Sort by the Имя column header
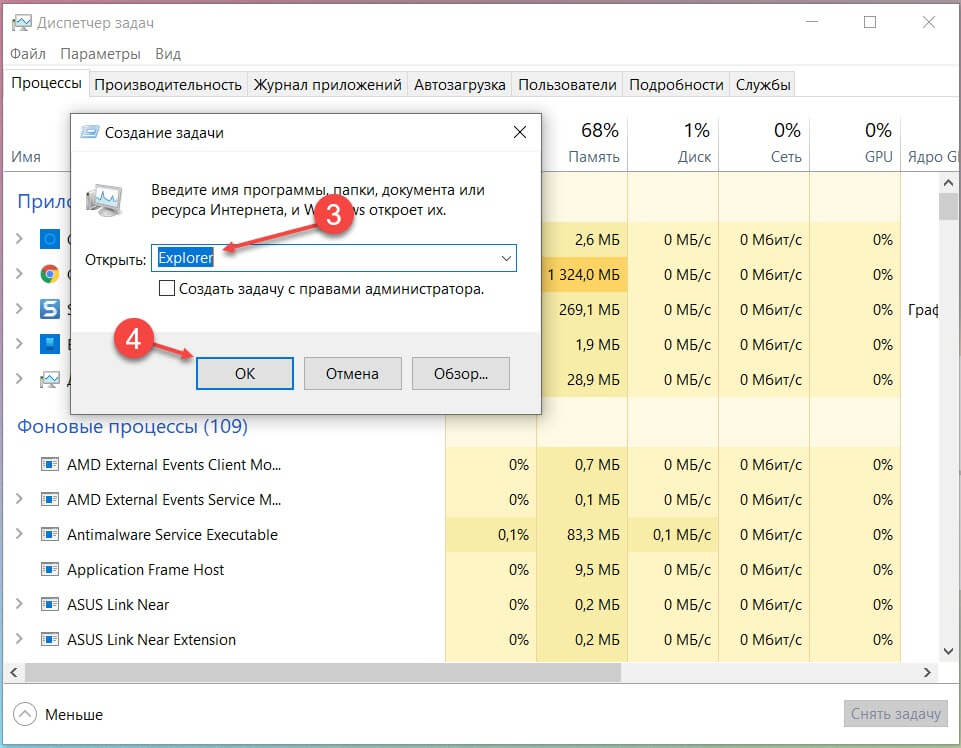Viewport: 961px width, 748px height. click(26, 157)
